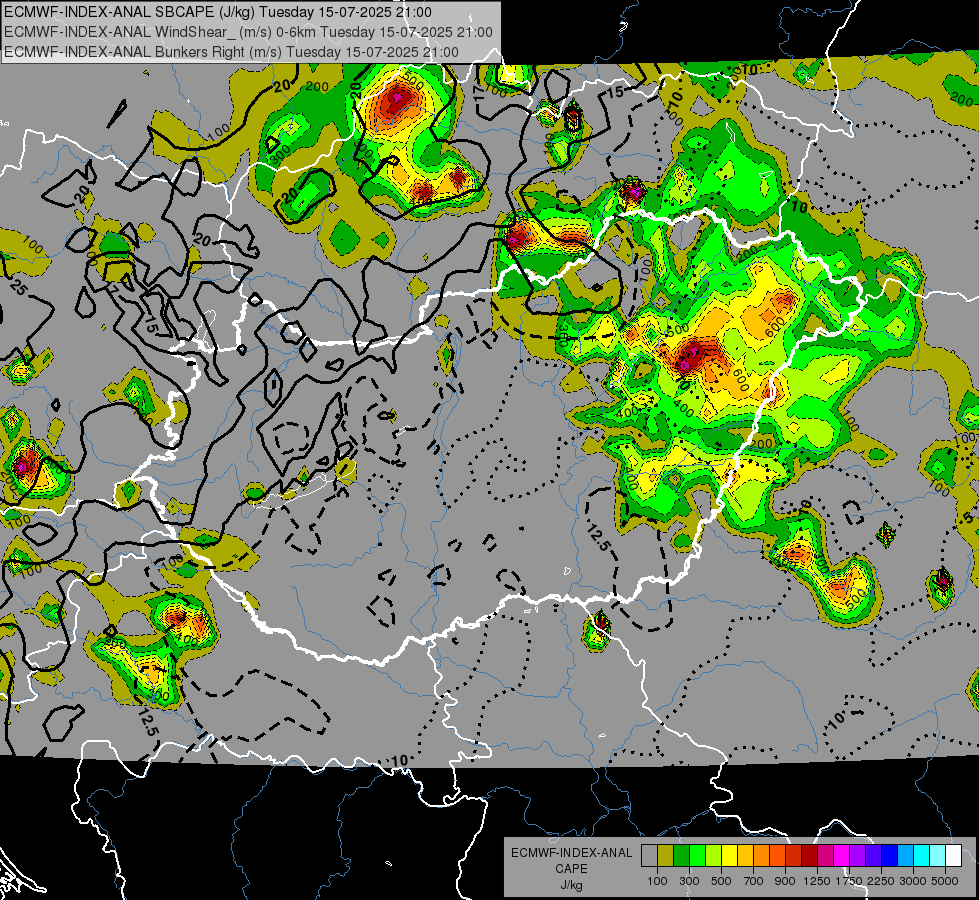The height and width of the screenshot is (900, 979).
Task: Click the legend value 300
Action: (x=689, y=881)
